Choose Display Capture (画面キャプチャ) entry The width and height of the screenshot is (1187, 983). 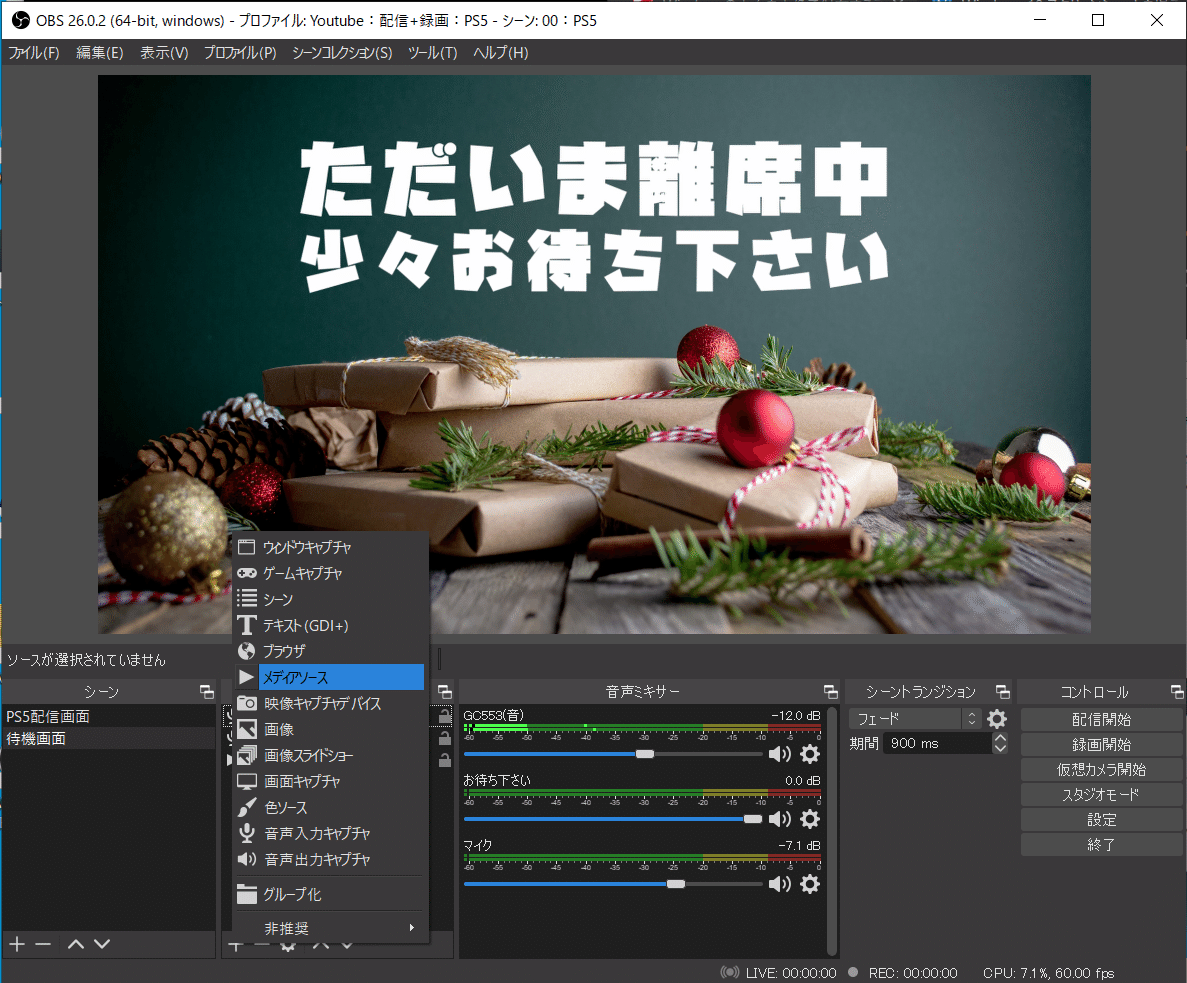pos(330,781)
